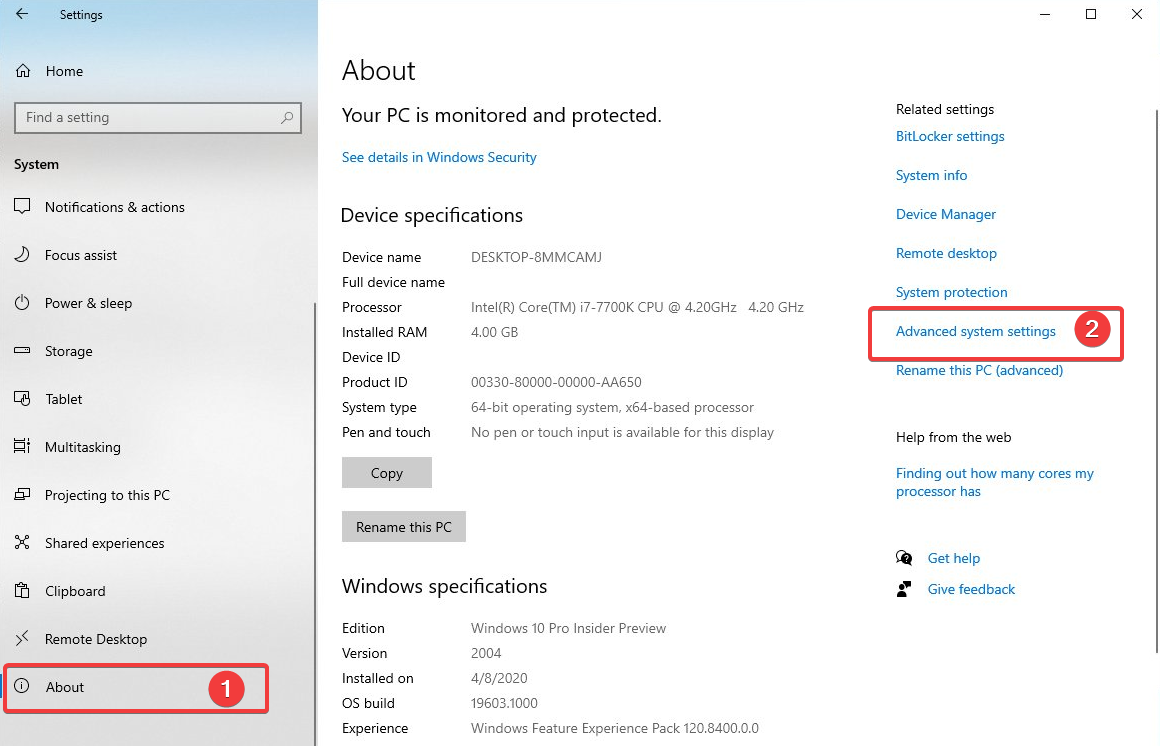Select Installed on date 4/8/2020
This screenshot has height=746, width=1160.
pyautogui.click(x=499, y=678)
